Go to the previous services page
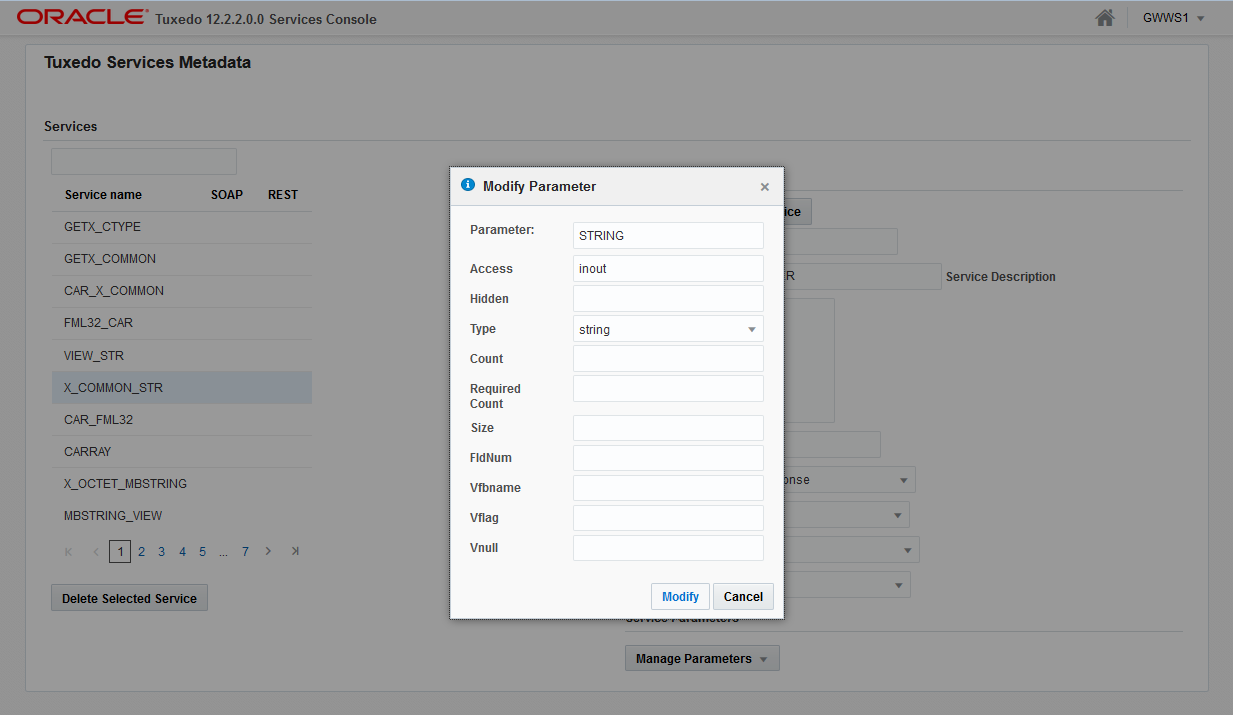This screenshot has height=715, width=1233. [x=96, y=551]
